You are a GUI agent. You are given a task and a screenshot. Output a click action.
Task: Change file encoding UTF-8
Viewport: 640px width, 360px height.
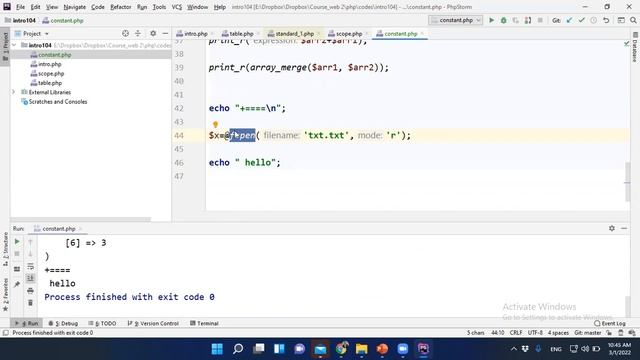coord(535,333)
